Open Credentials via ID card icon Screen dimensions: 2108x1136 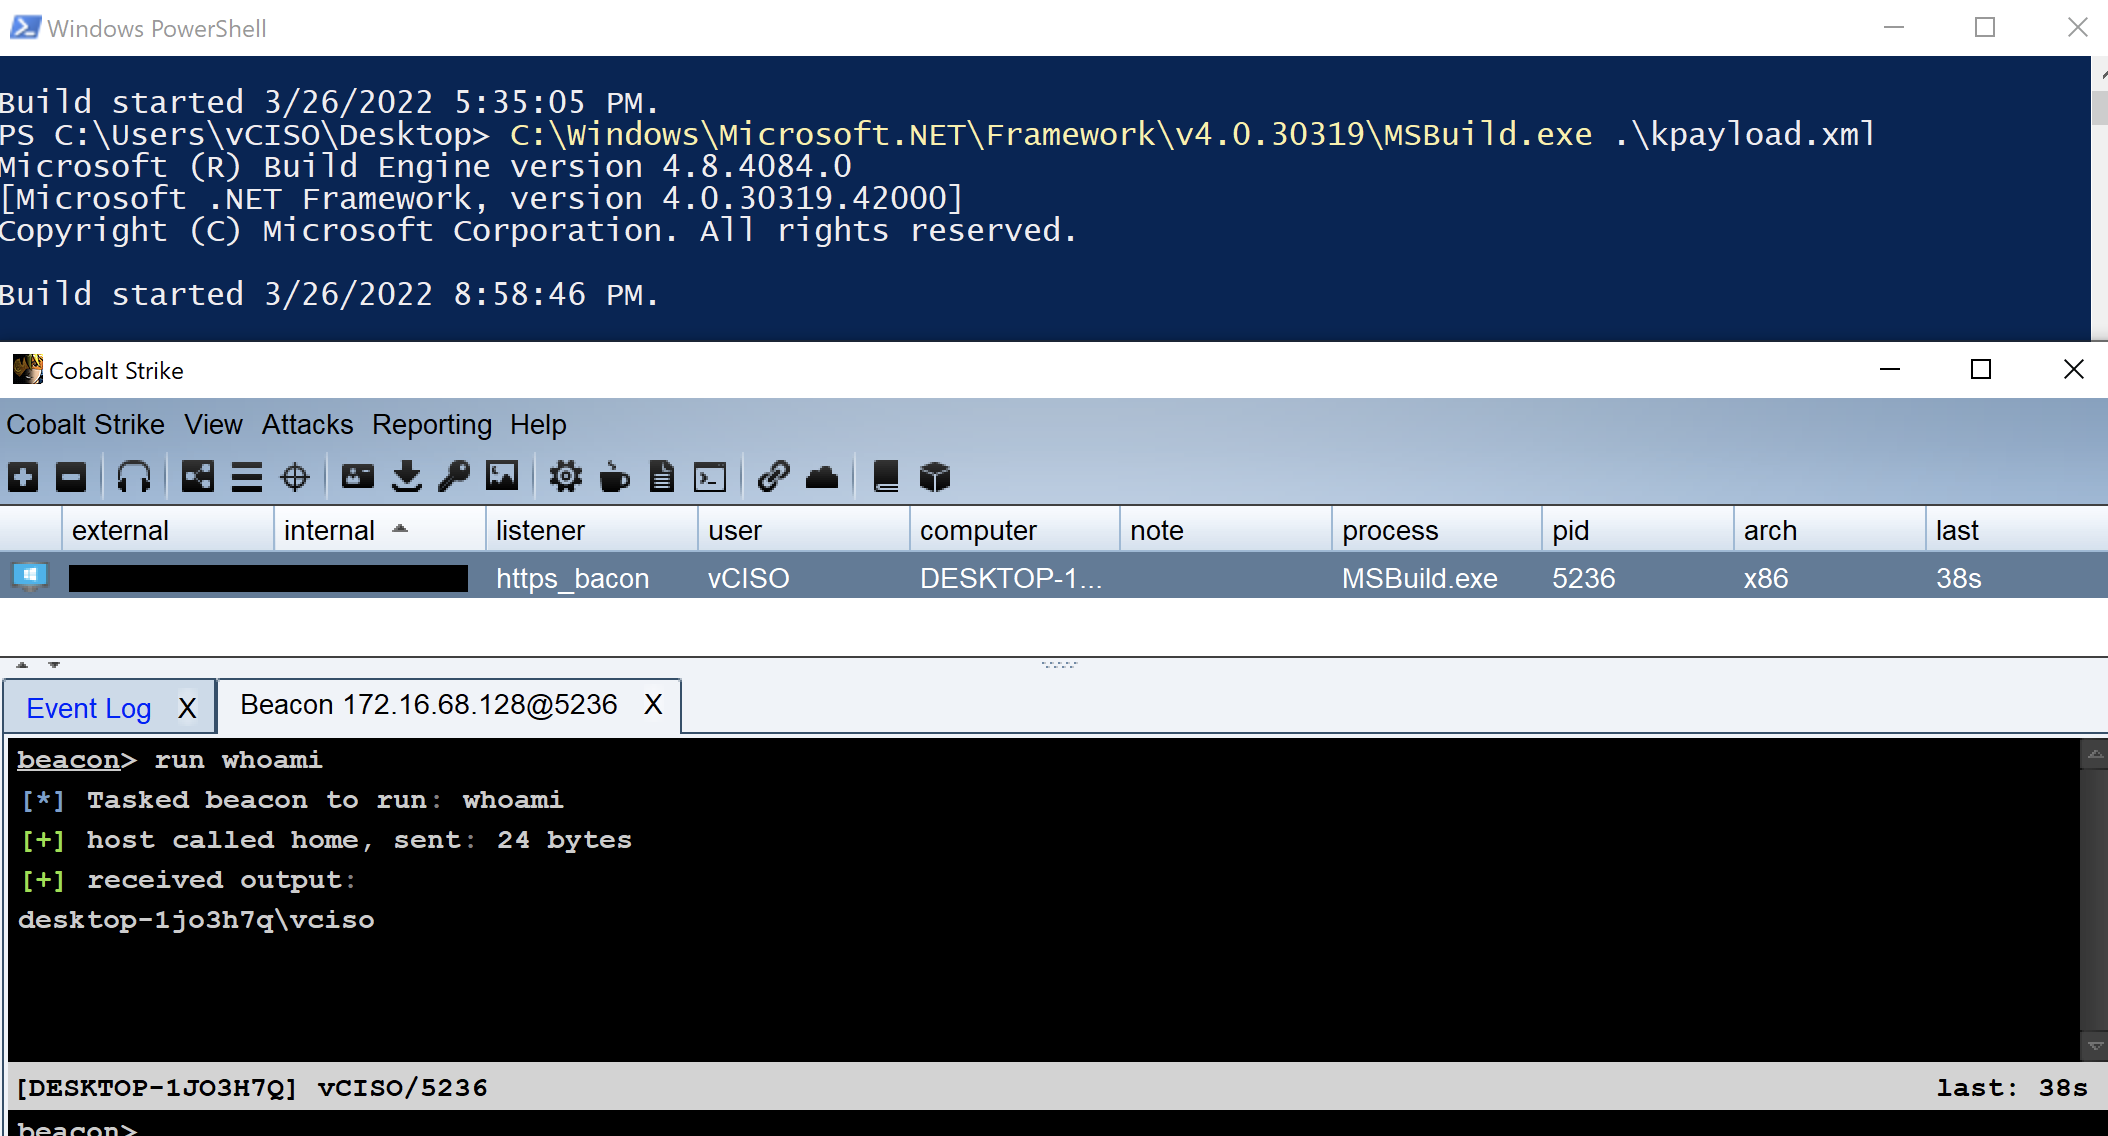pos(358,477)
